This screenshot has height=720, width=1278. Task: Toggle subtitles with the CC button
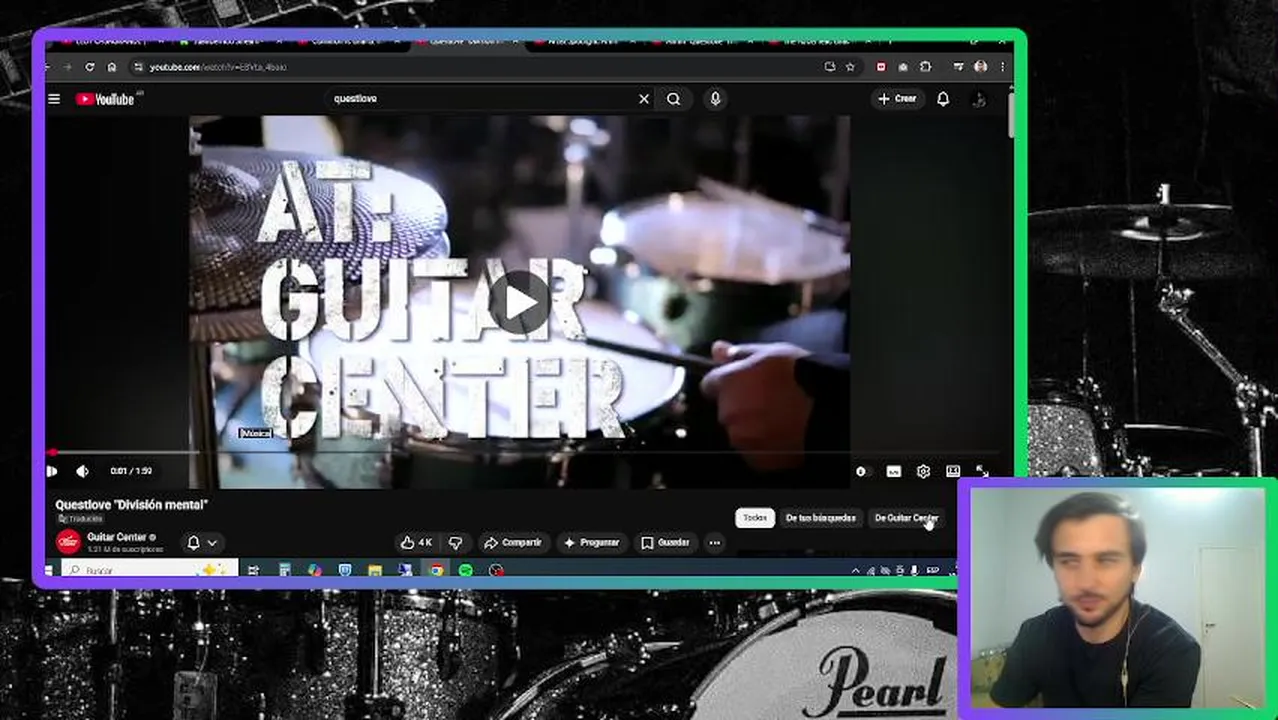click(x=894, y=471)
